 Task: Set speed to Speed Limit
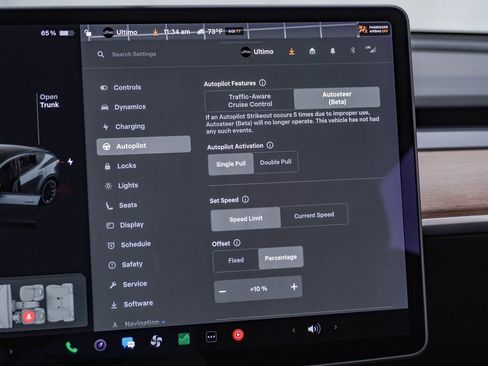(x=246, y=219)
